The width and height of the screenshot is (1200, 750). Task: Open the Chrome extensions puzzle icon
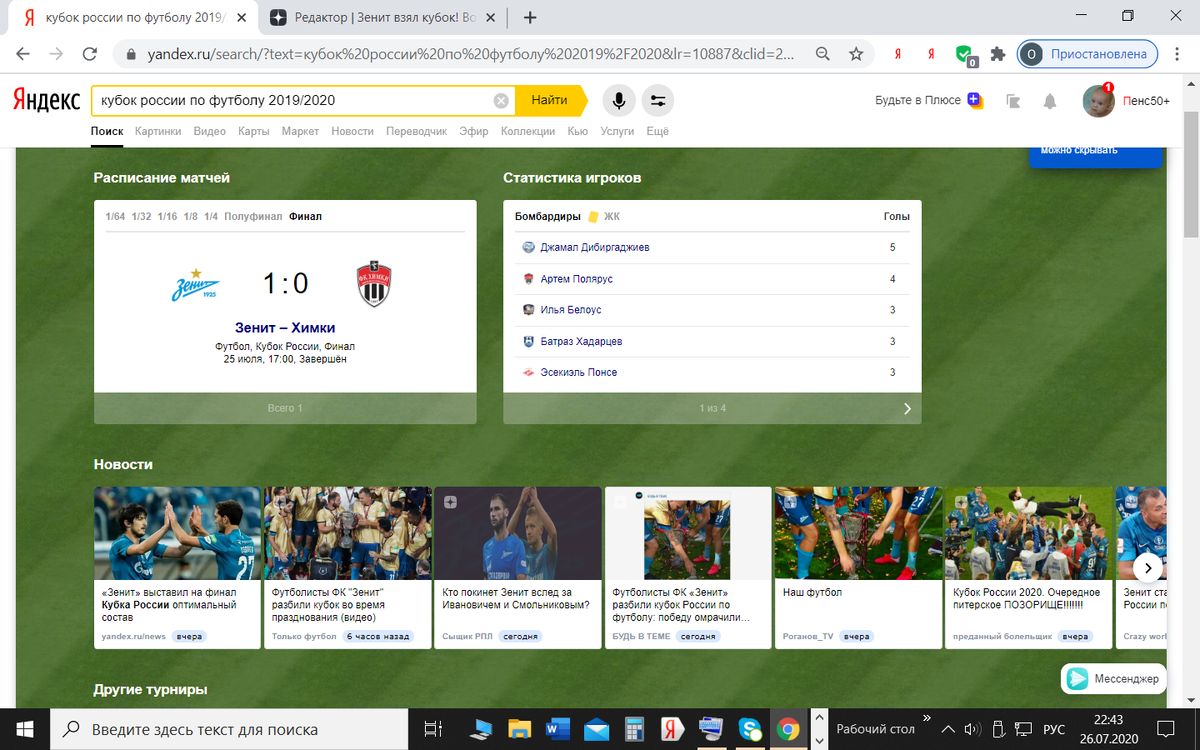click(x=998, y=54)
